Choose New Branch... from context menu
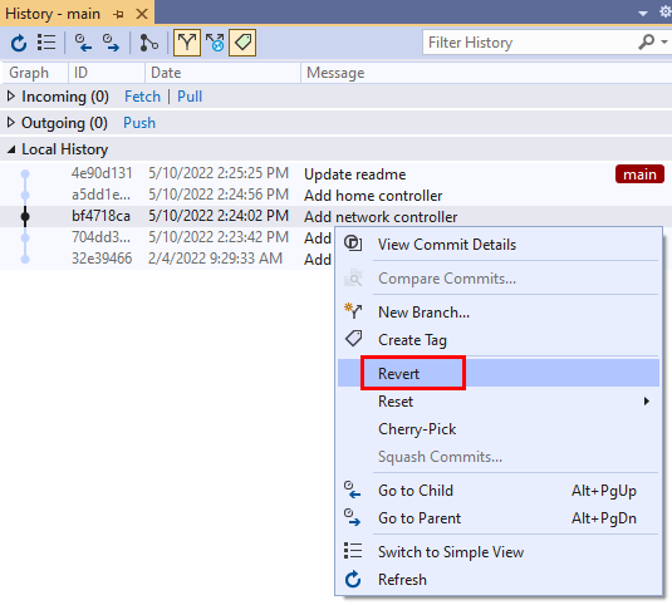 point(498,312)
